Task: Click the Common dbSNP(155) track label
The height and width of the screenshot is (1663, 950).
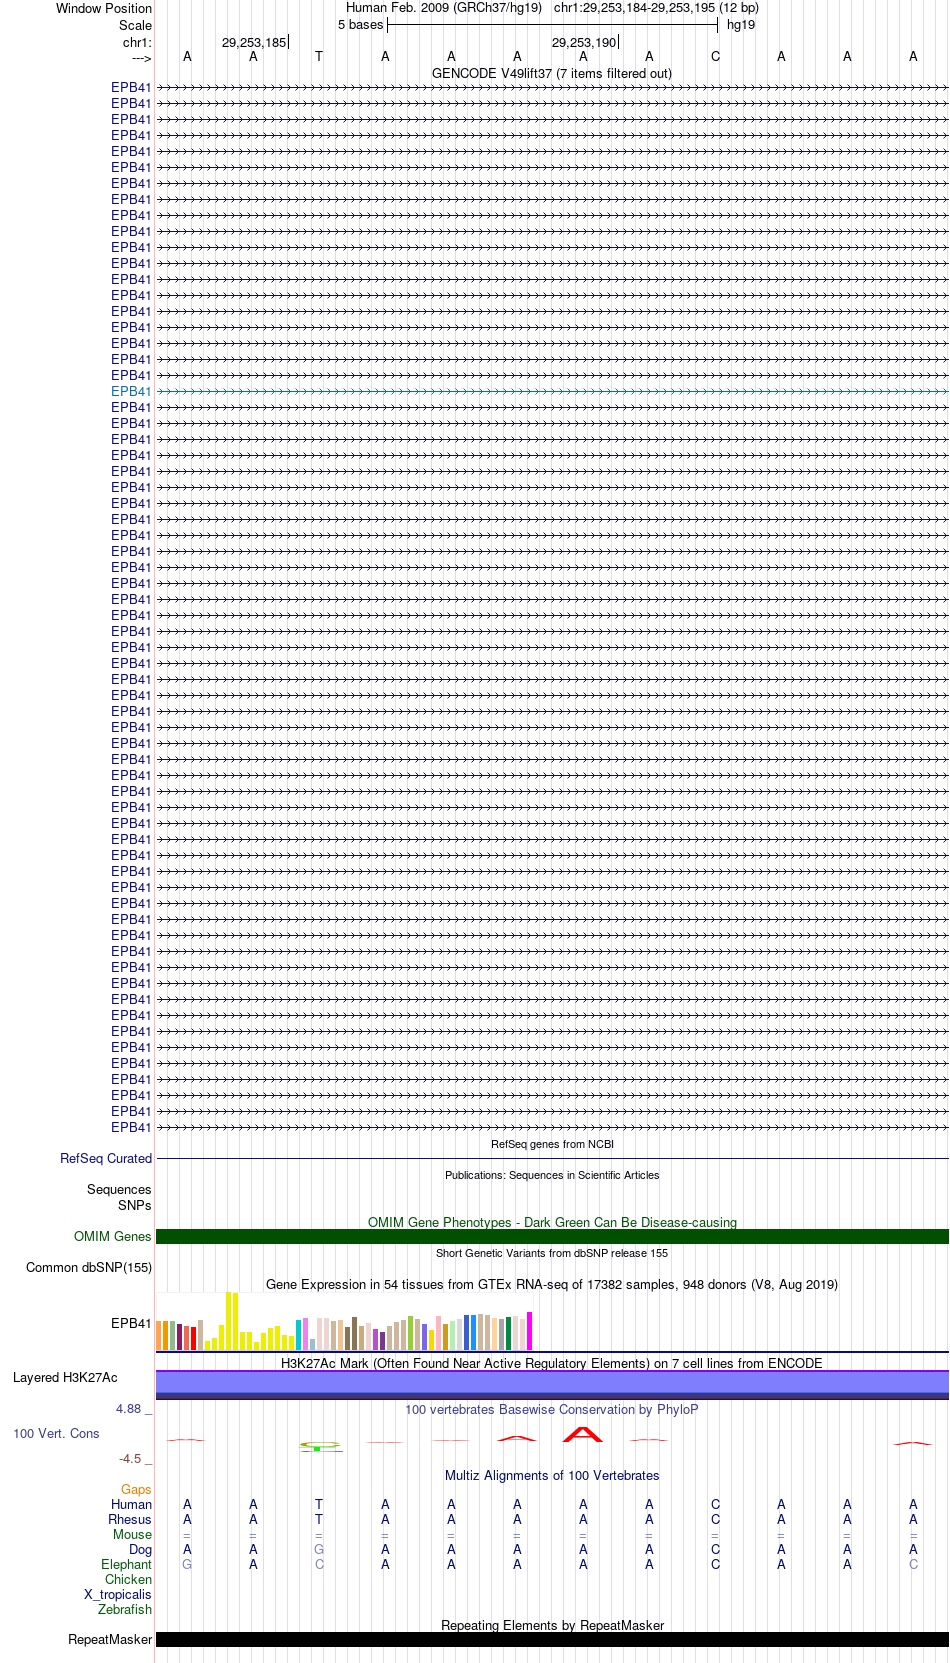Action: (x=89, y=1267)
